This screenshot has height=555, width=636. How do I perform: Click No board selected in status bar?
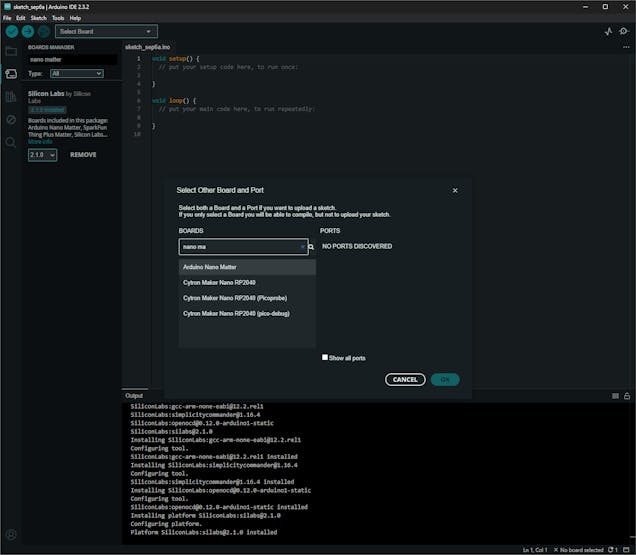coord(578,550)
